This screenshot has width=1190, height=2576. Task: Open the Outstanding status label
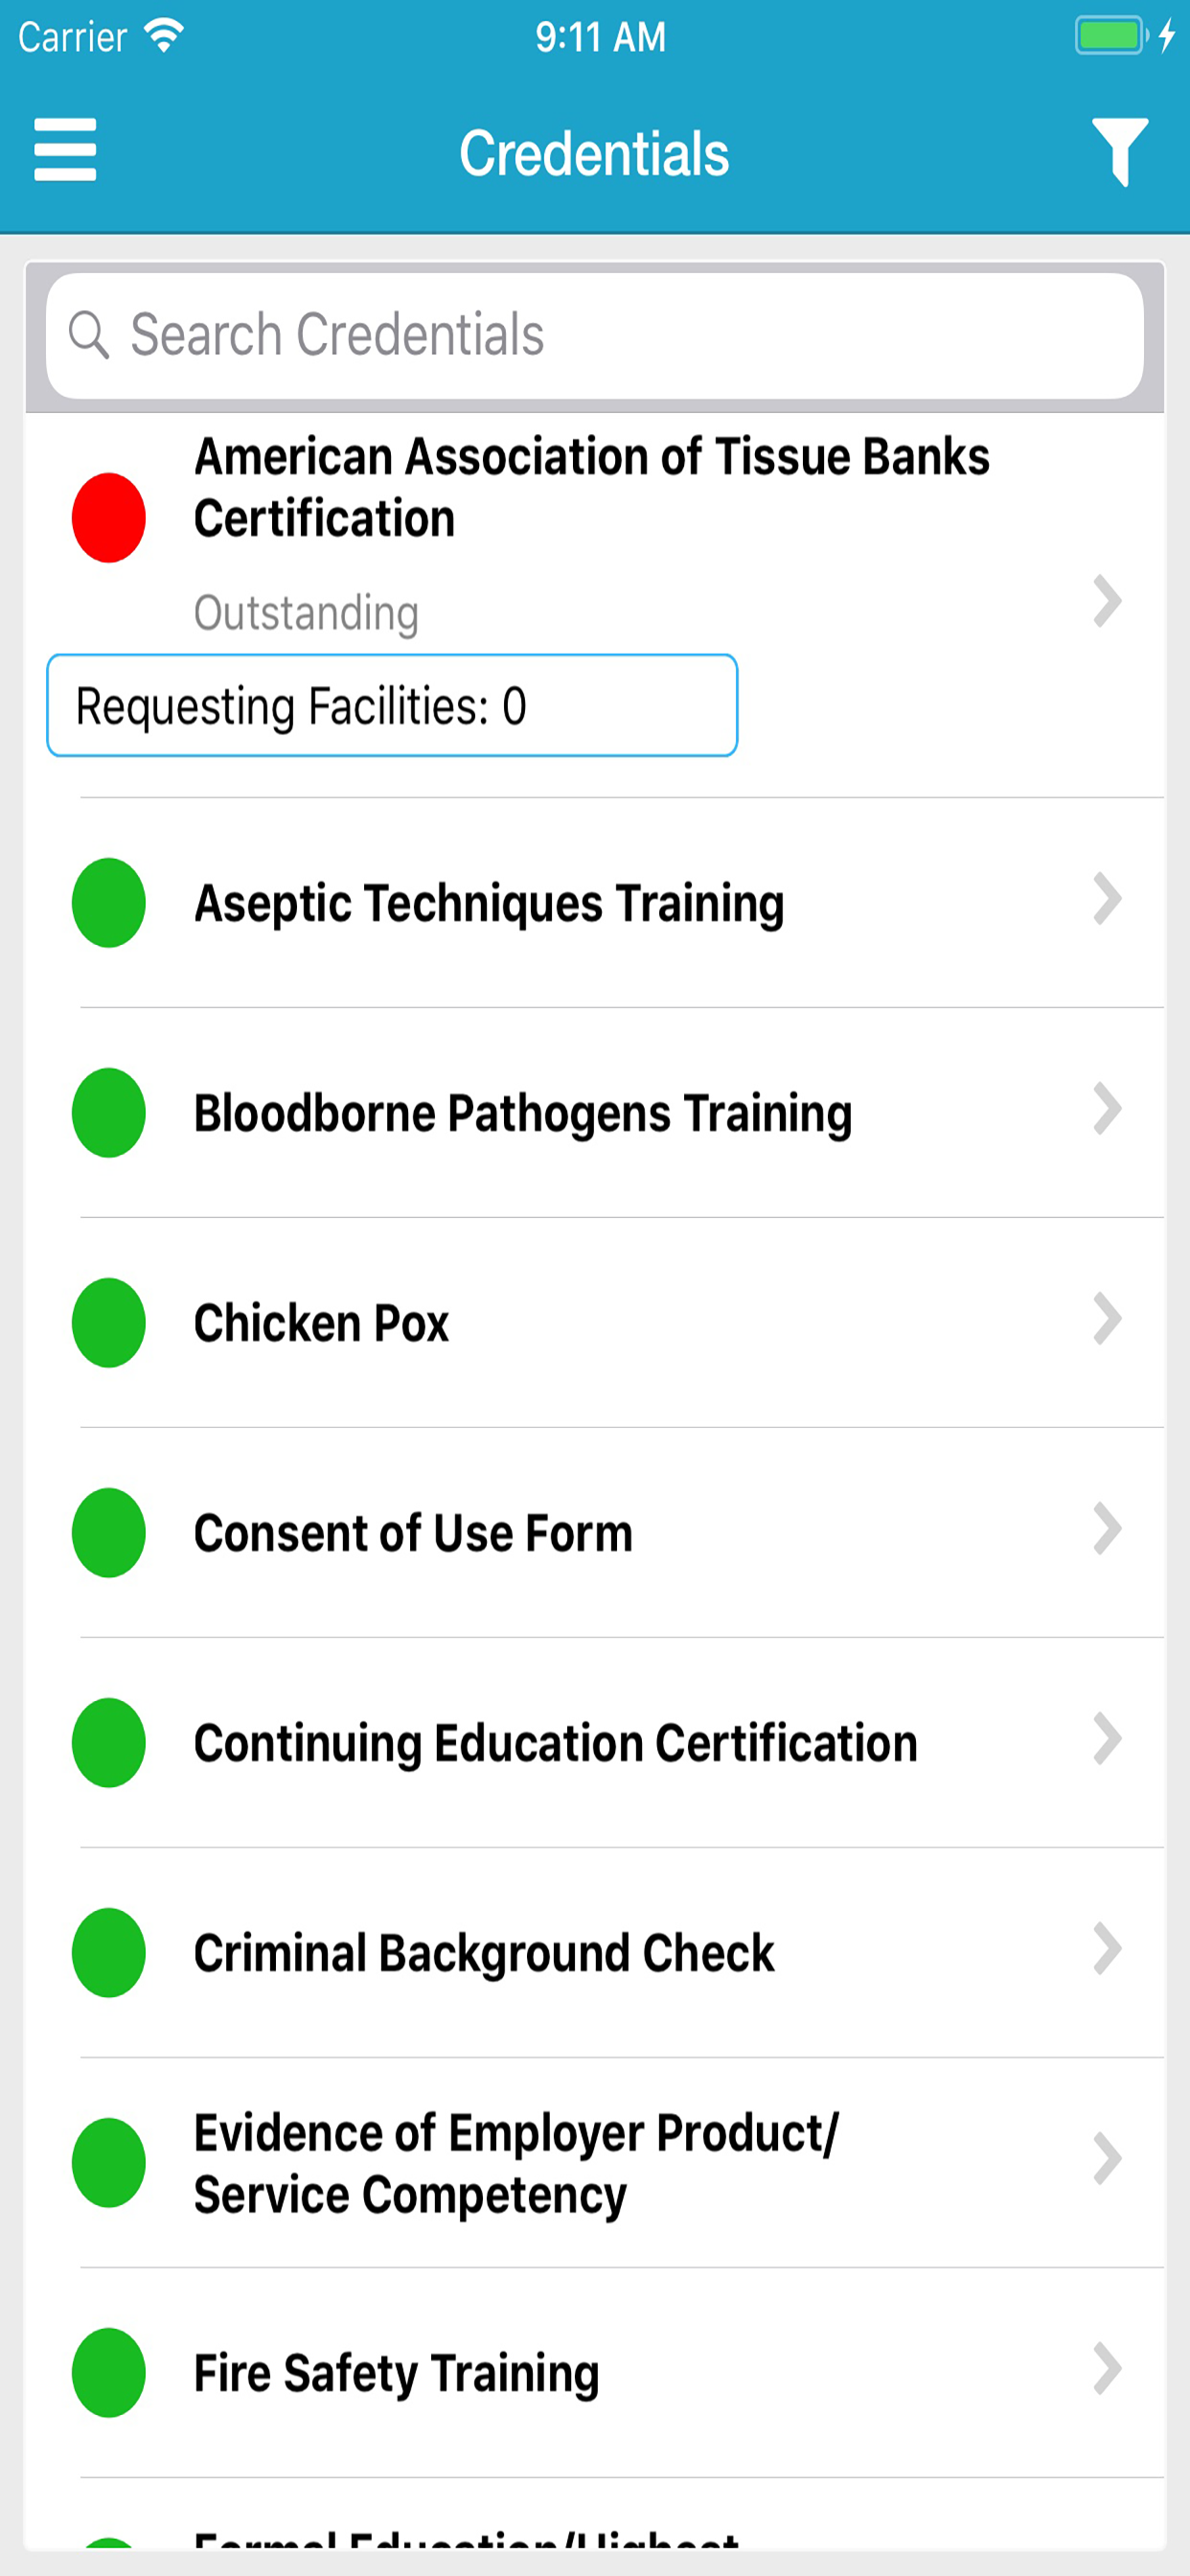(306, 613)
